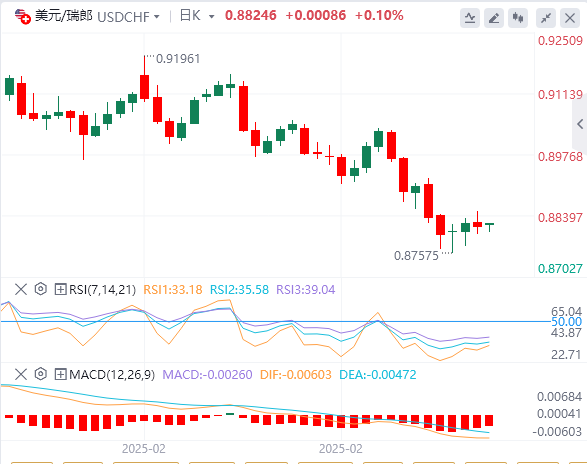Click the left 2025-02 date label
This screenshot has width=587, height=464.
coord(144,449)
